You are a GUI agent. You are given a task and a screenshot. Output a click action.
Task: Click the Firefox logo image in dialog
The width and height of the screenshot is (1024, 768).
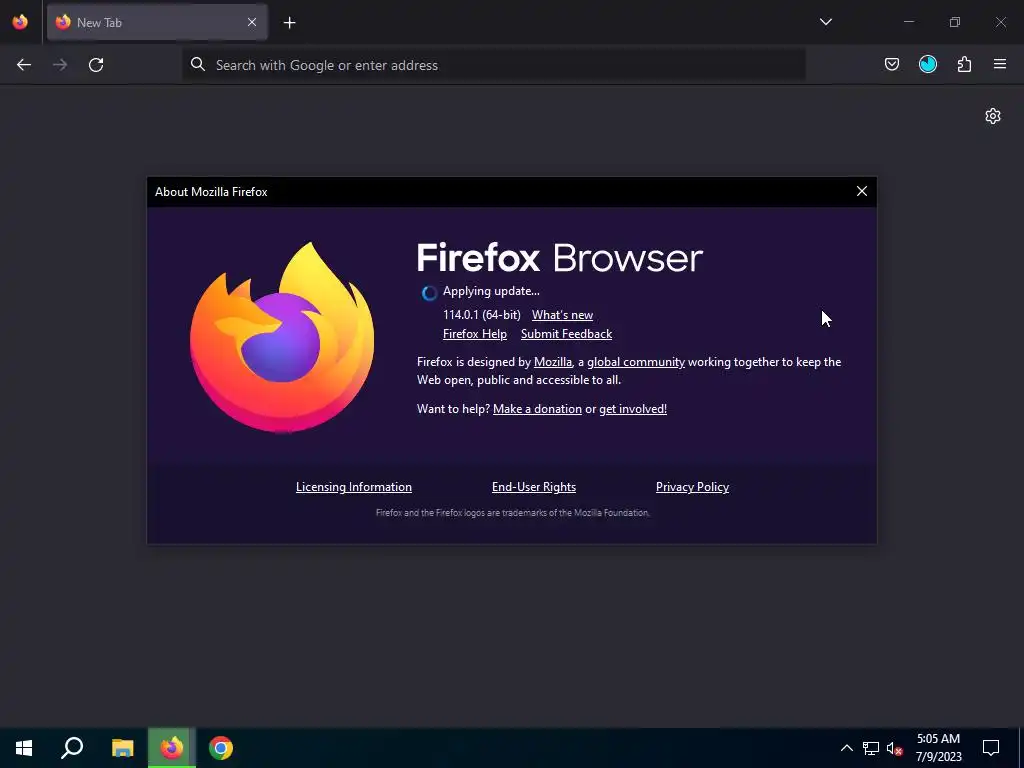(282, 337)
